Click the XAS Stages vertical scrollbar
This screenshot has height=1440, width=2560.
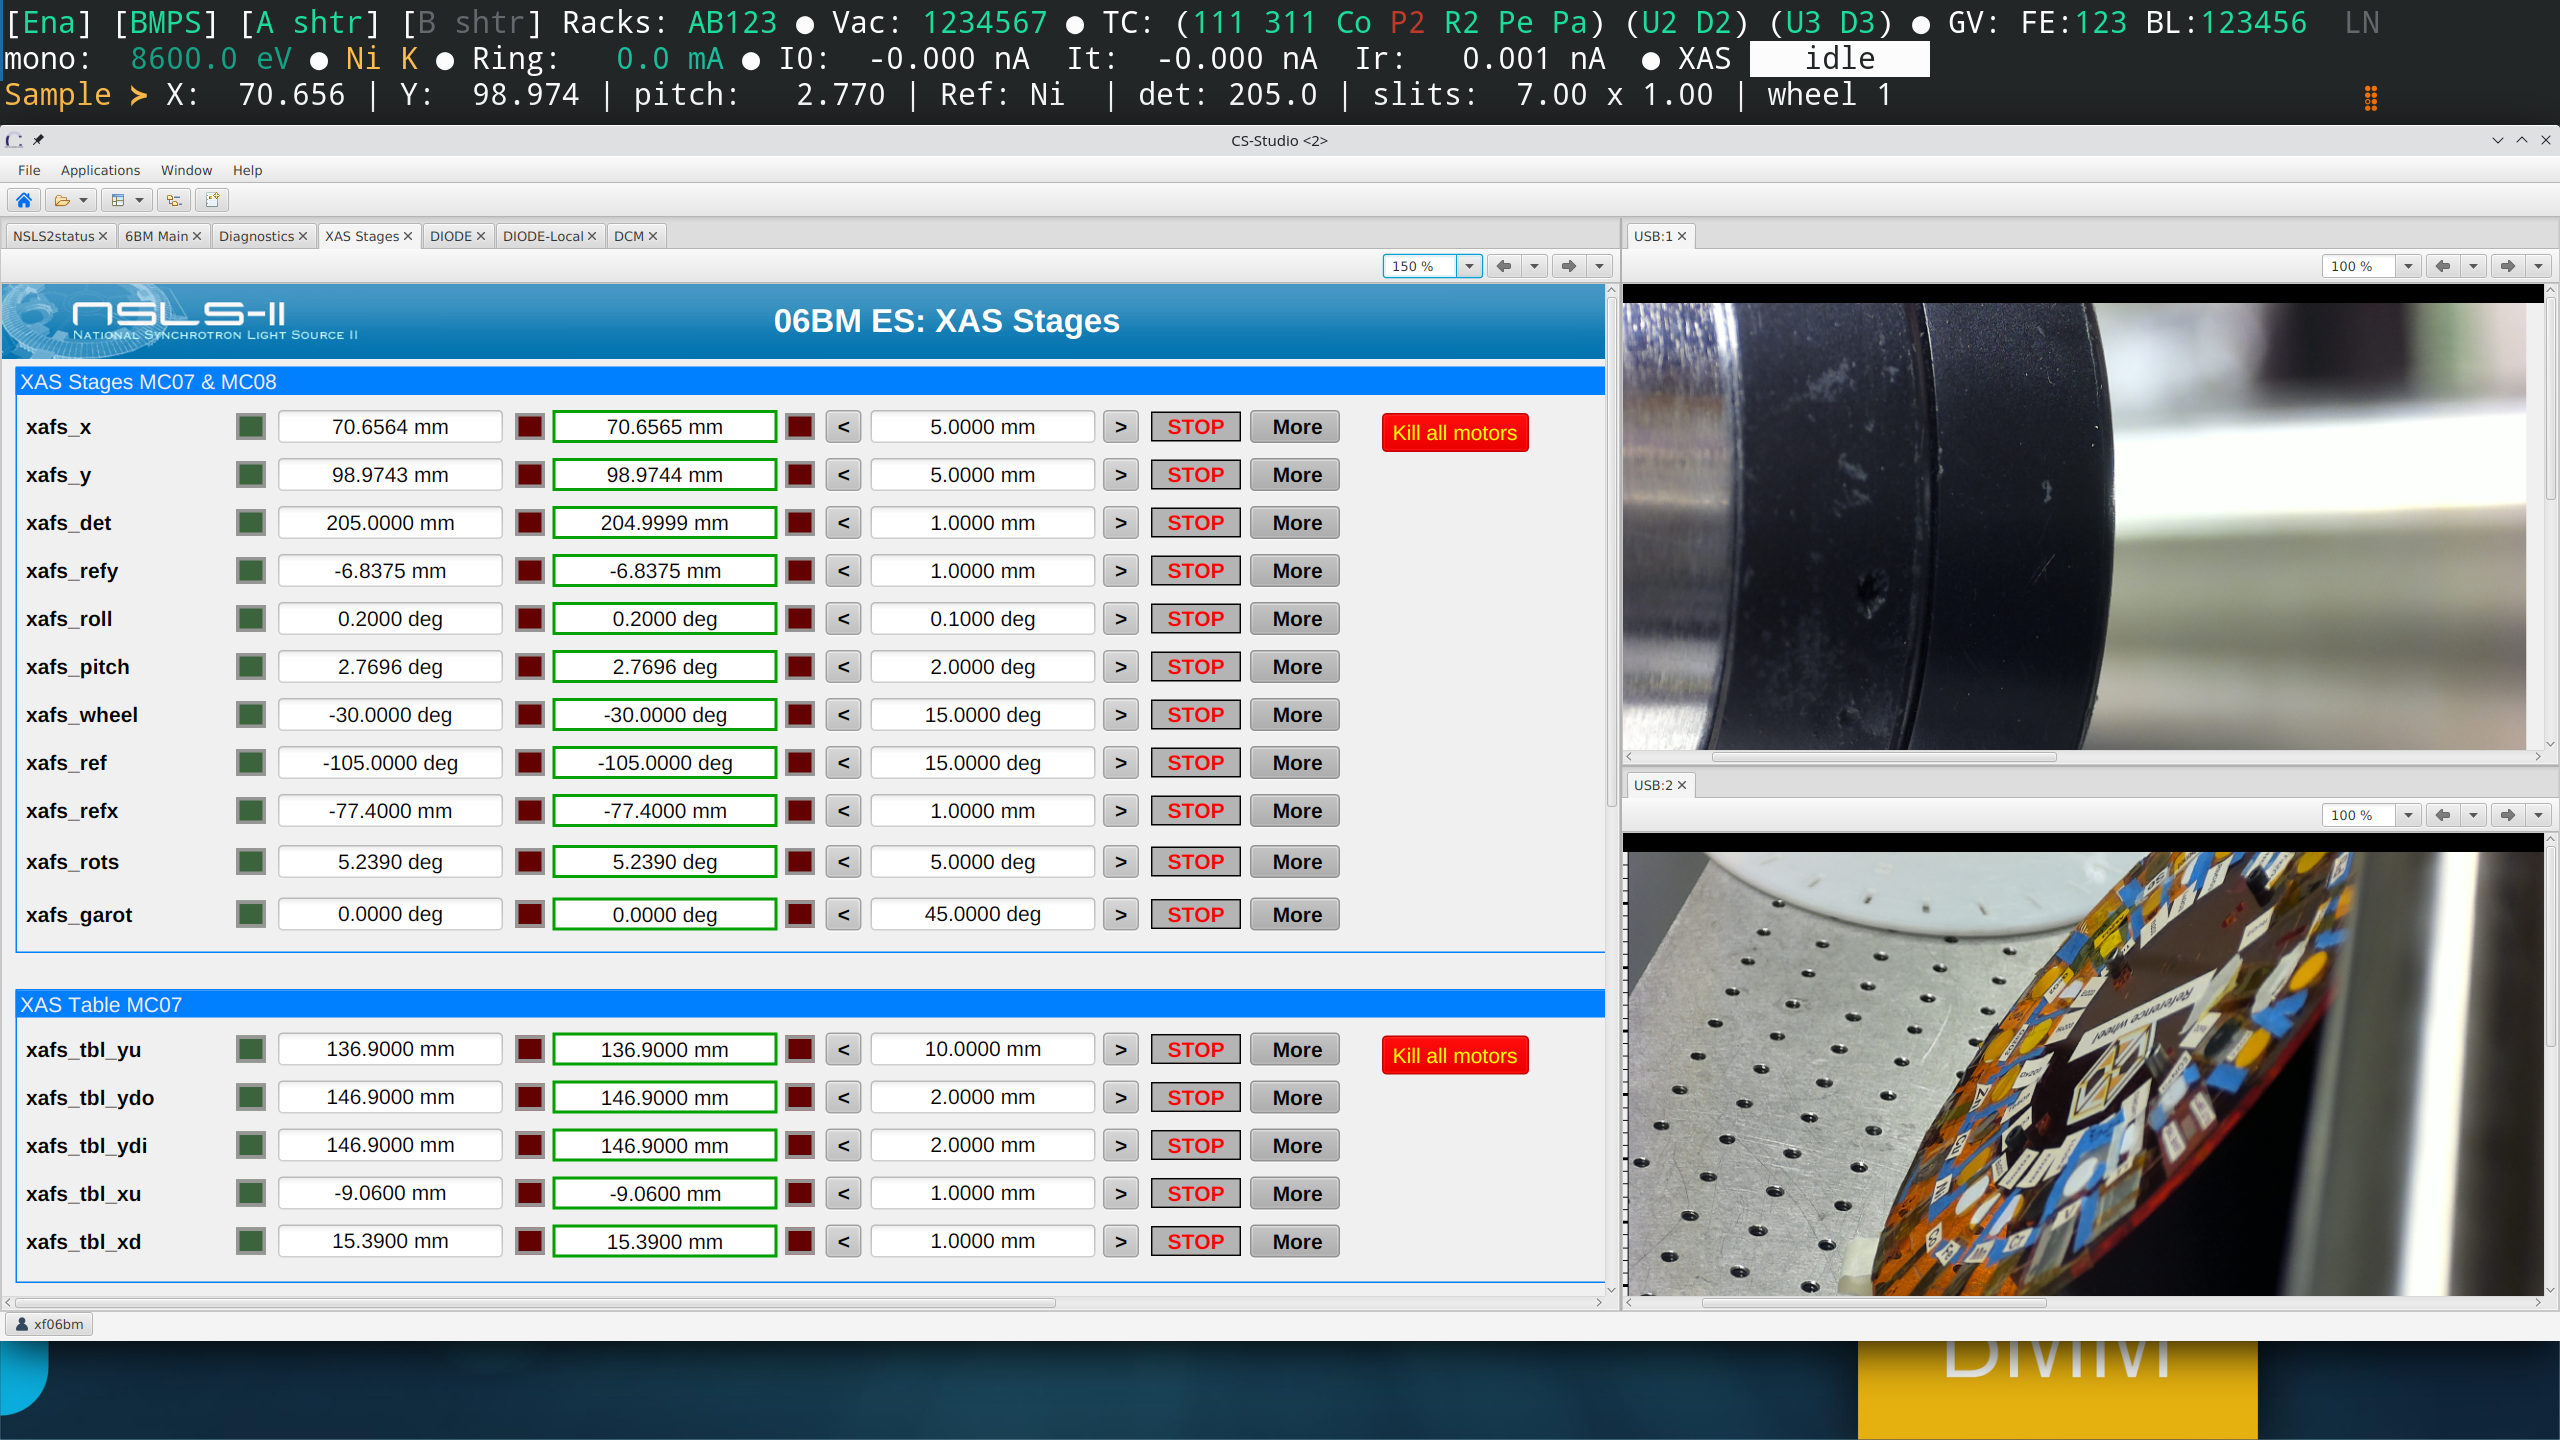click(1611, 550)
